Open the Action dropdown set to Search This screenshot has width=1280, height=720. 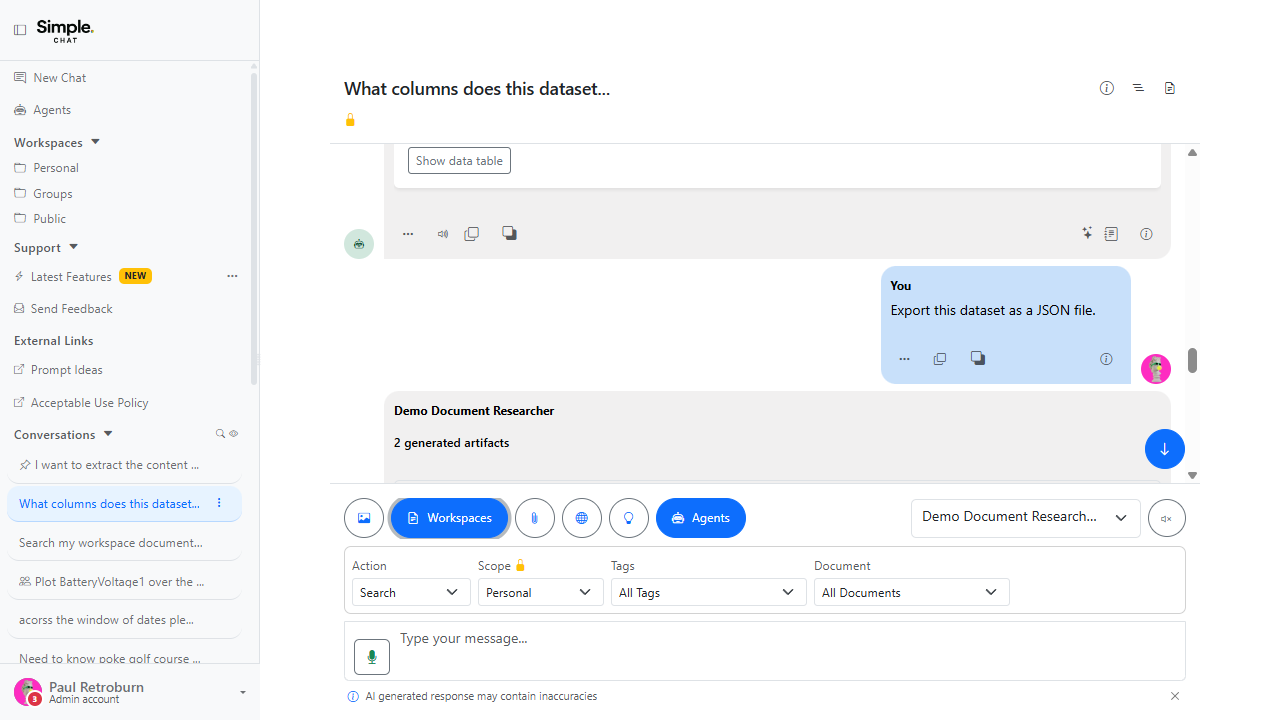(411, 592)
